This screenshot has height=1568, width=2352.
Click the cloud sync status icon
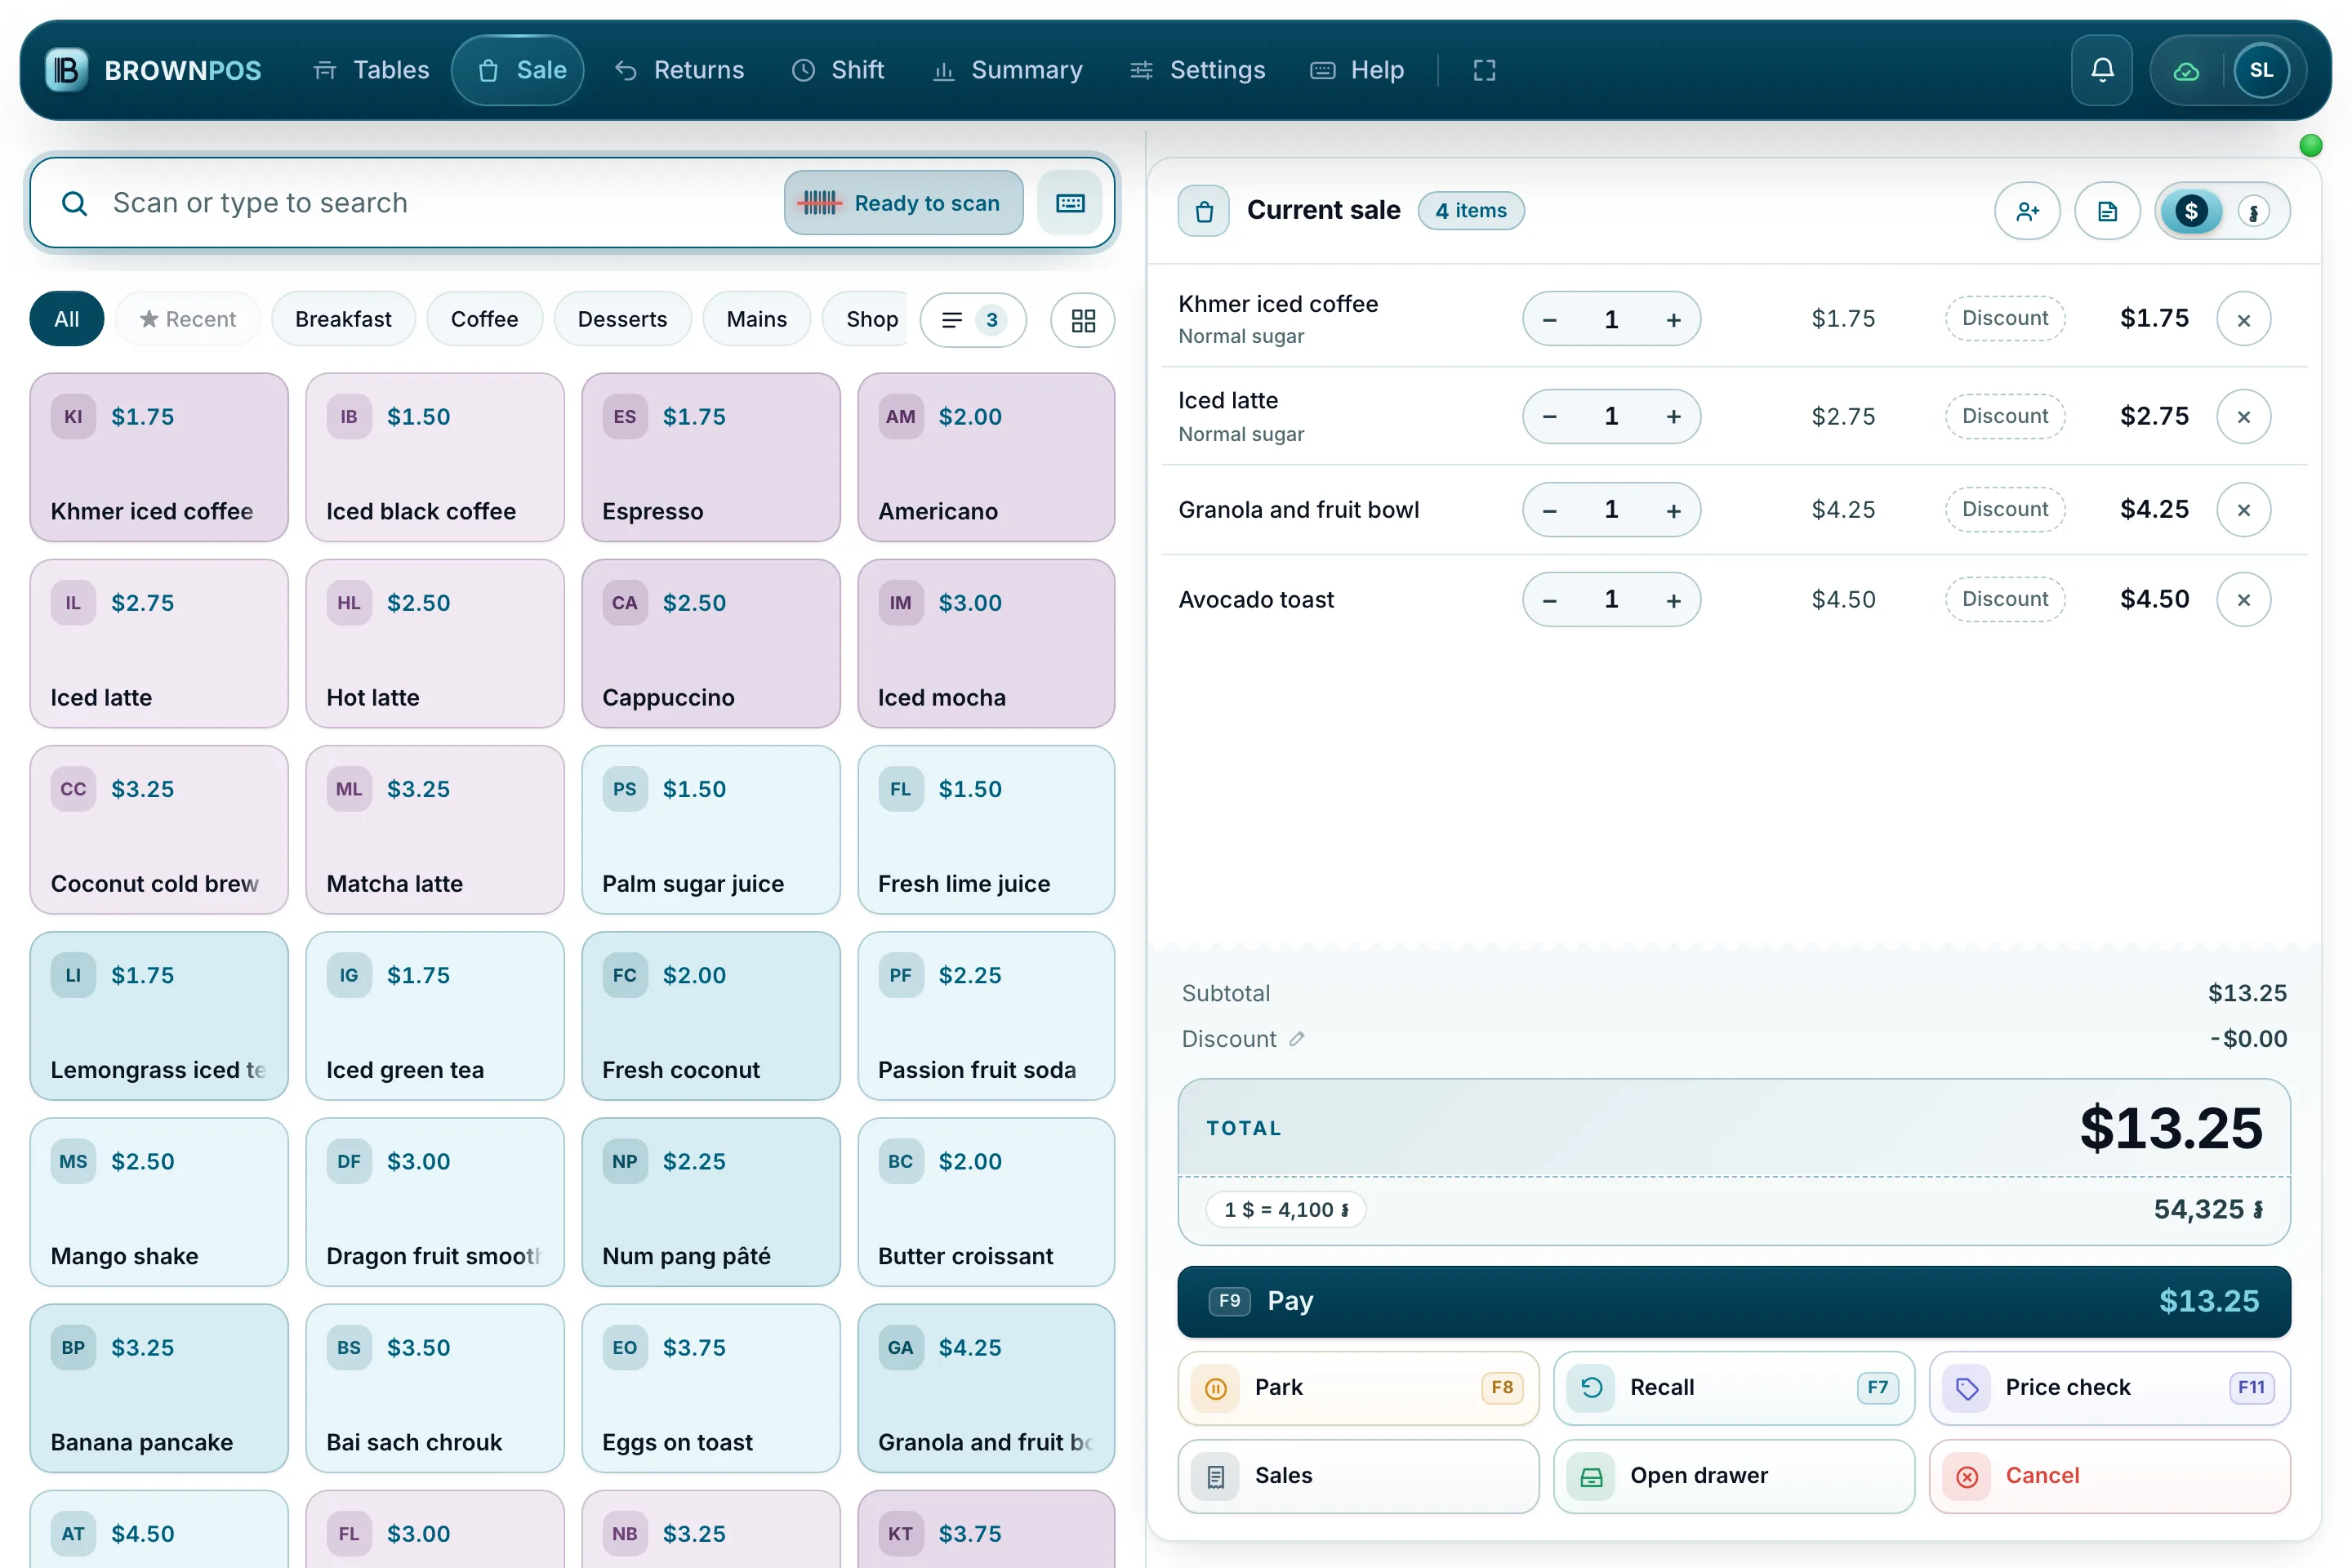pyautogui.click(x=2186, y=70)
